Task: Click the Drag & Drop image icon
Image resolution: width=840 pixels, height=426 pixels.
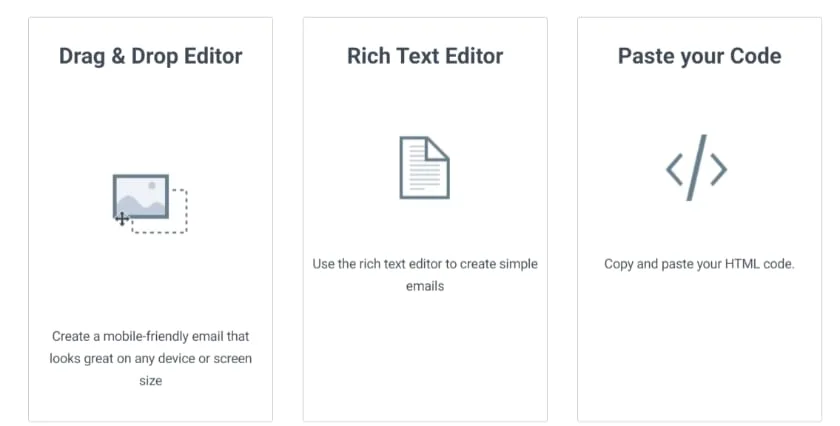Action: pos(150,204)
